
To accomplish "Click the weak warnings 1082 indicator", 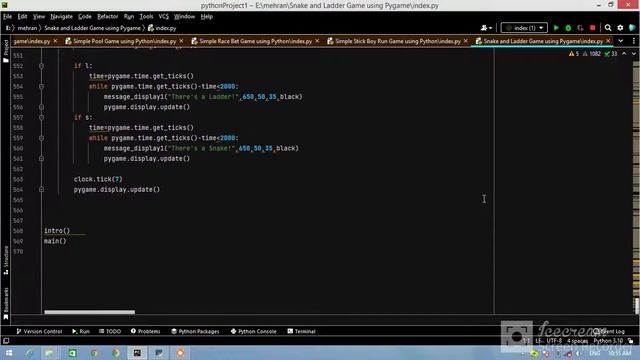I will point(591,54).
